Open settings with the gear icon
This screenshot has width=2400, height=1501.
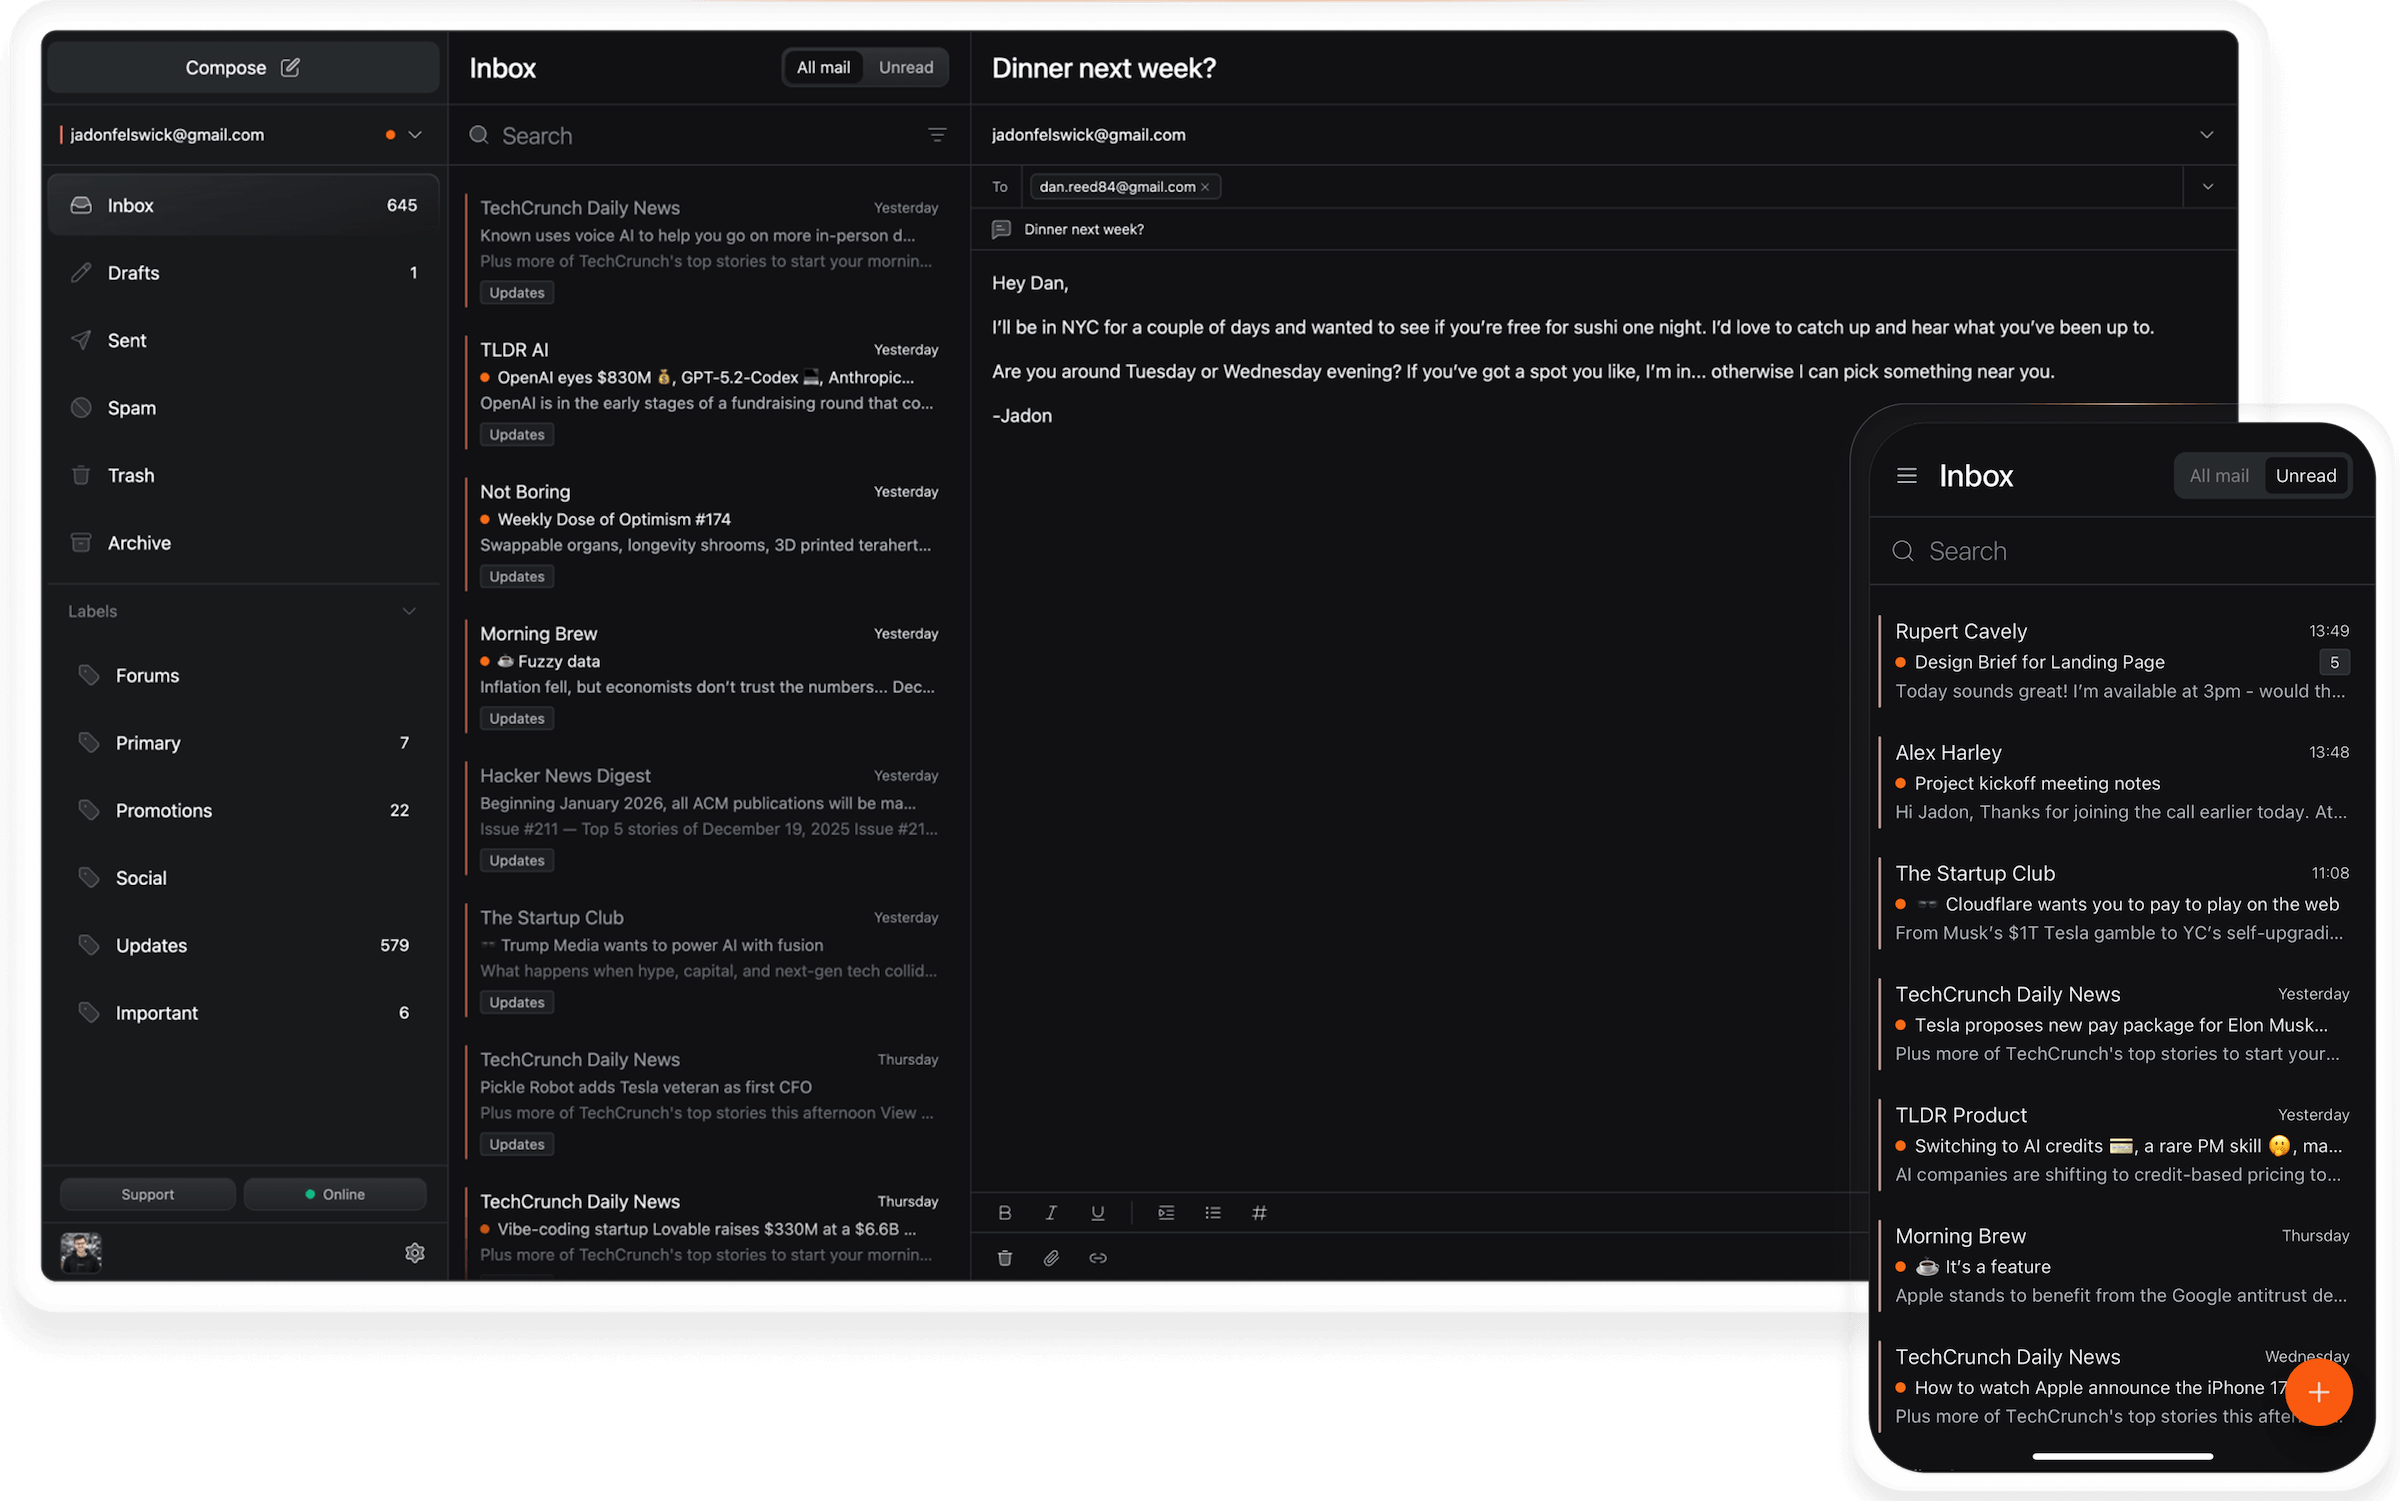415,1252
